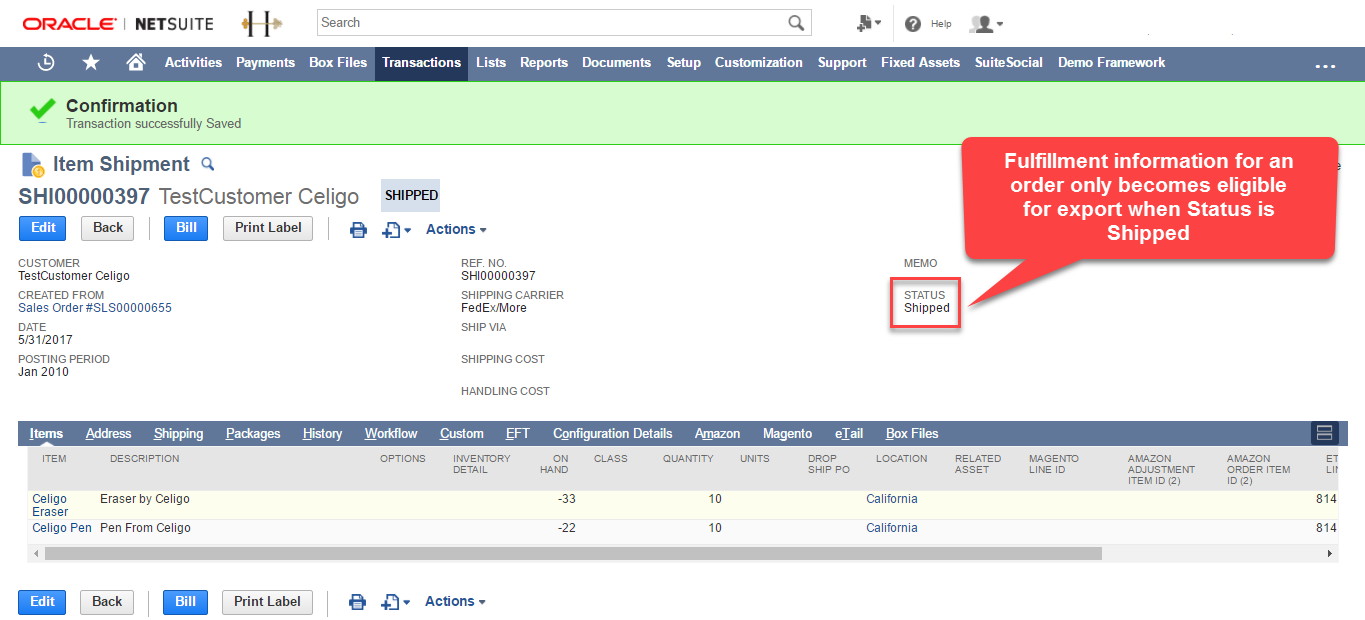Open the Celigo Eraser item link
Screen dimensions: 1365x620
[x=50, y=505]
